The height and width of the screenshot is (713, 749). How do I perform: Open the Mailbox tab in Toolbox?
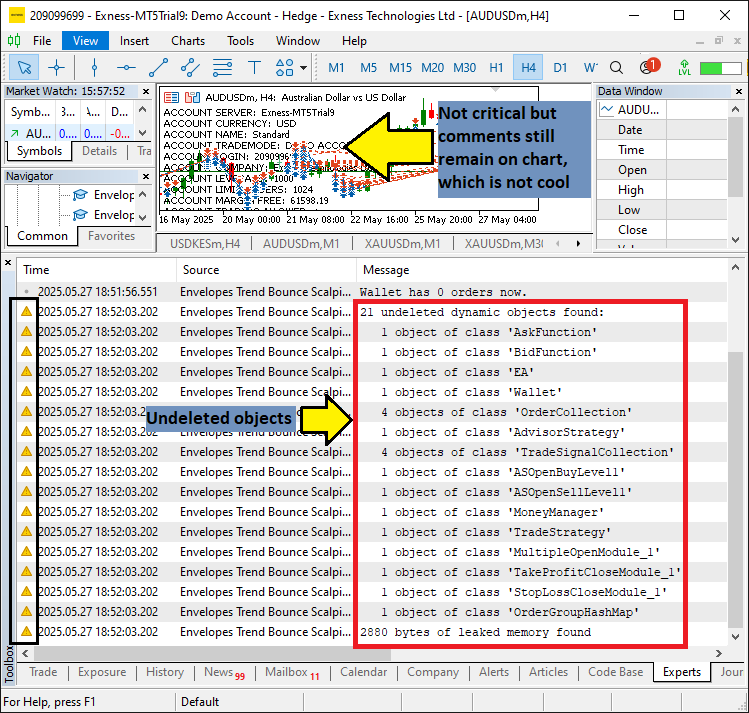(292, 672)
